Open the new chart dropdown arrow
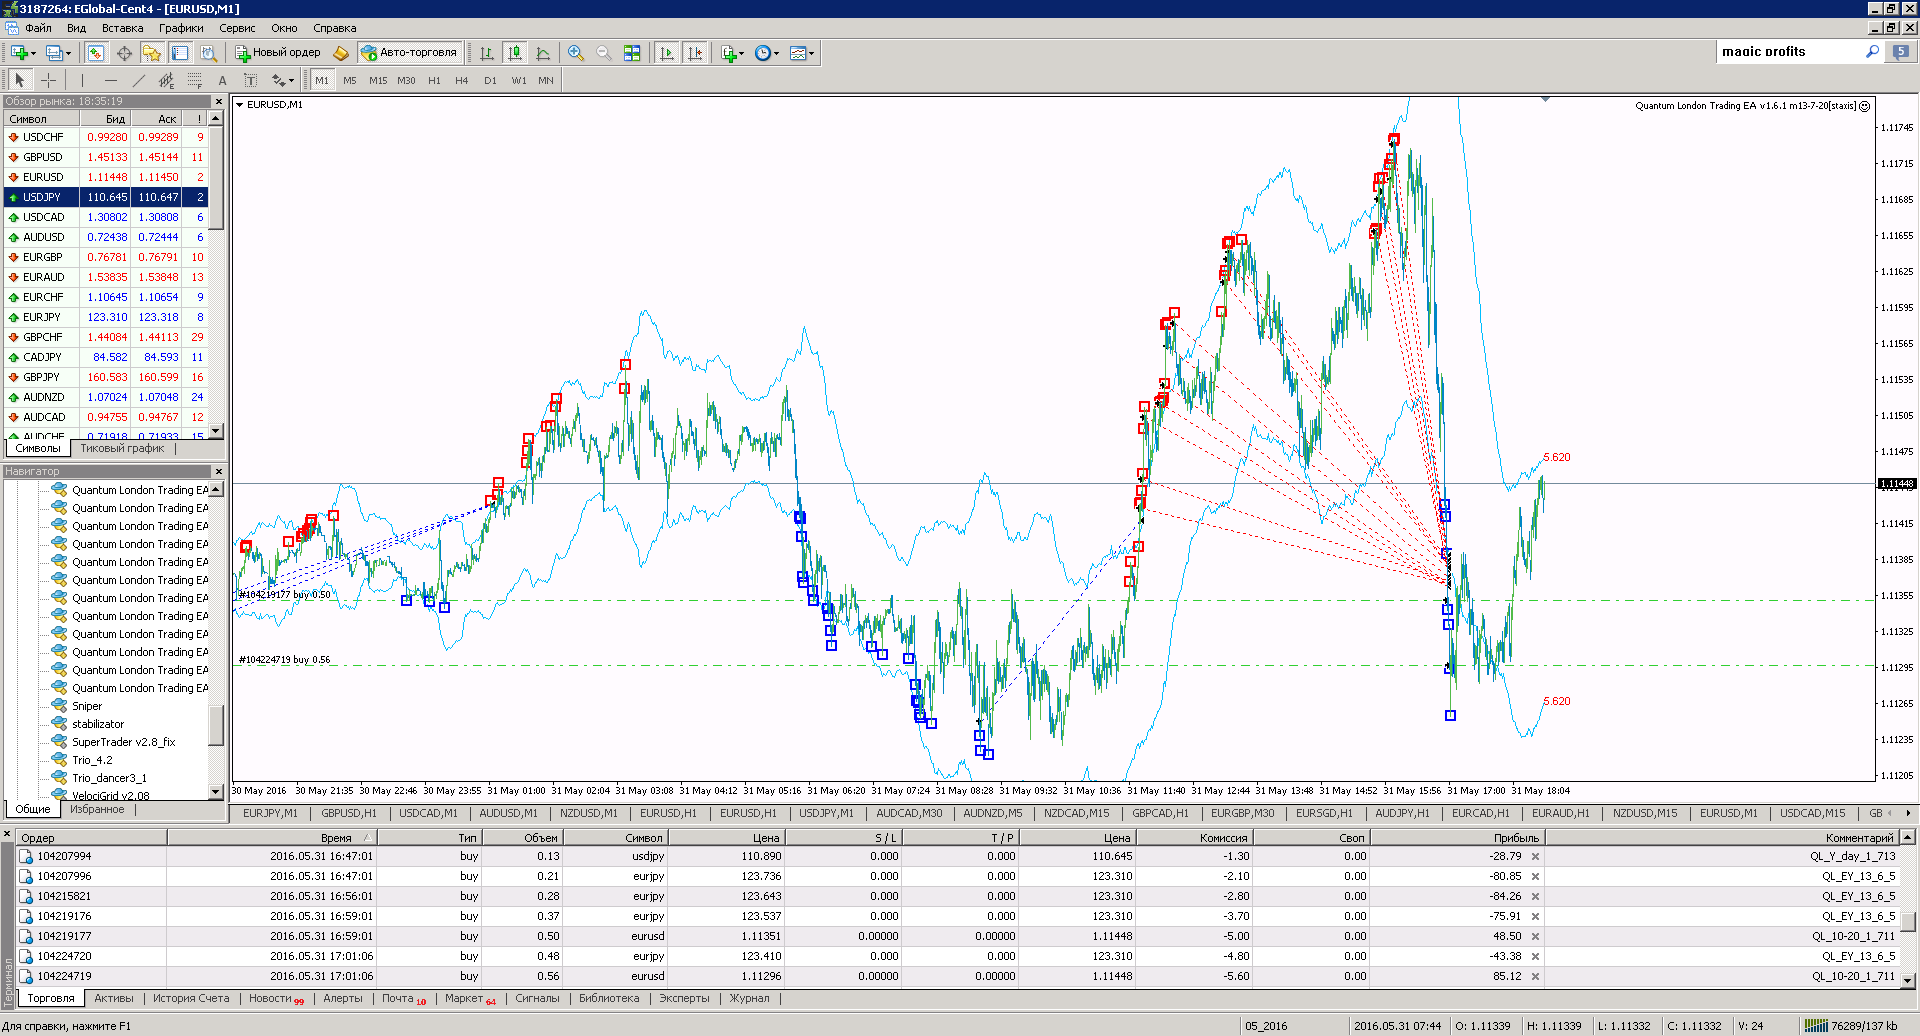 [x=34, y=53]
